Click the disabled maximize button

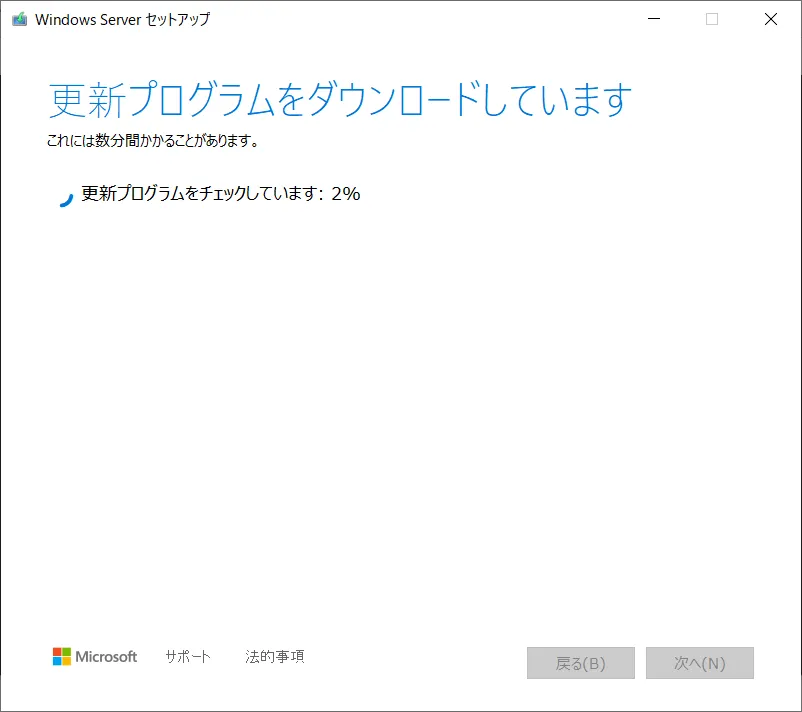tap(711, 19)
